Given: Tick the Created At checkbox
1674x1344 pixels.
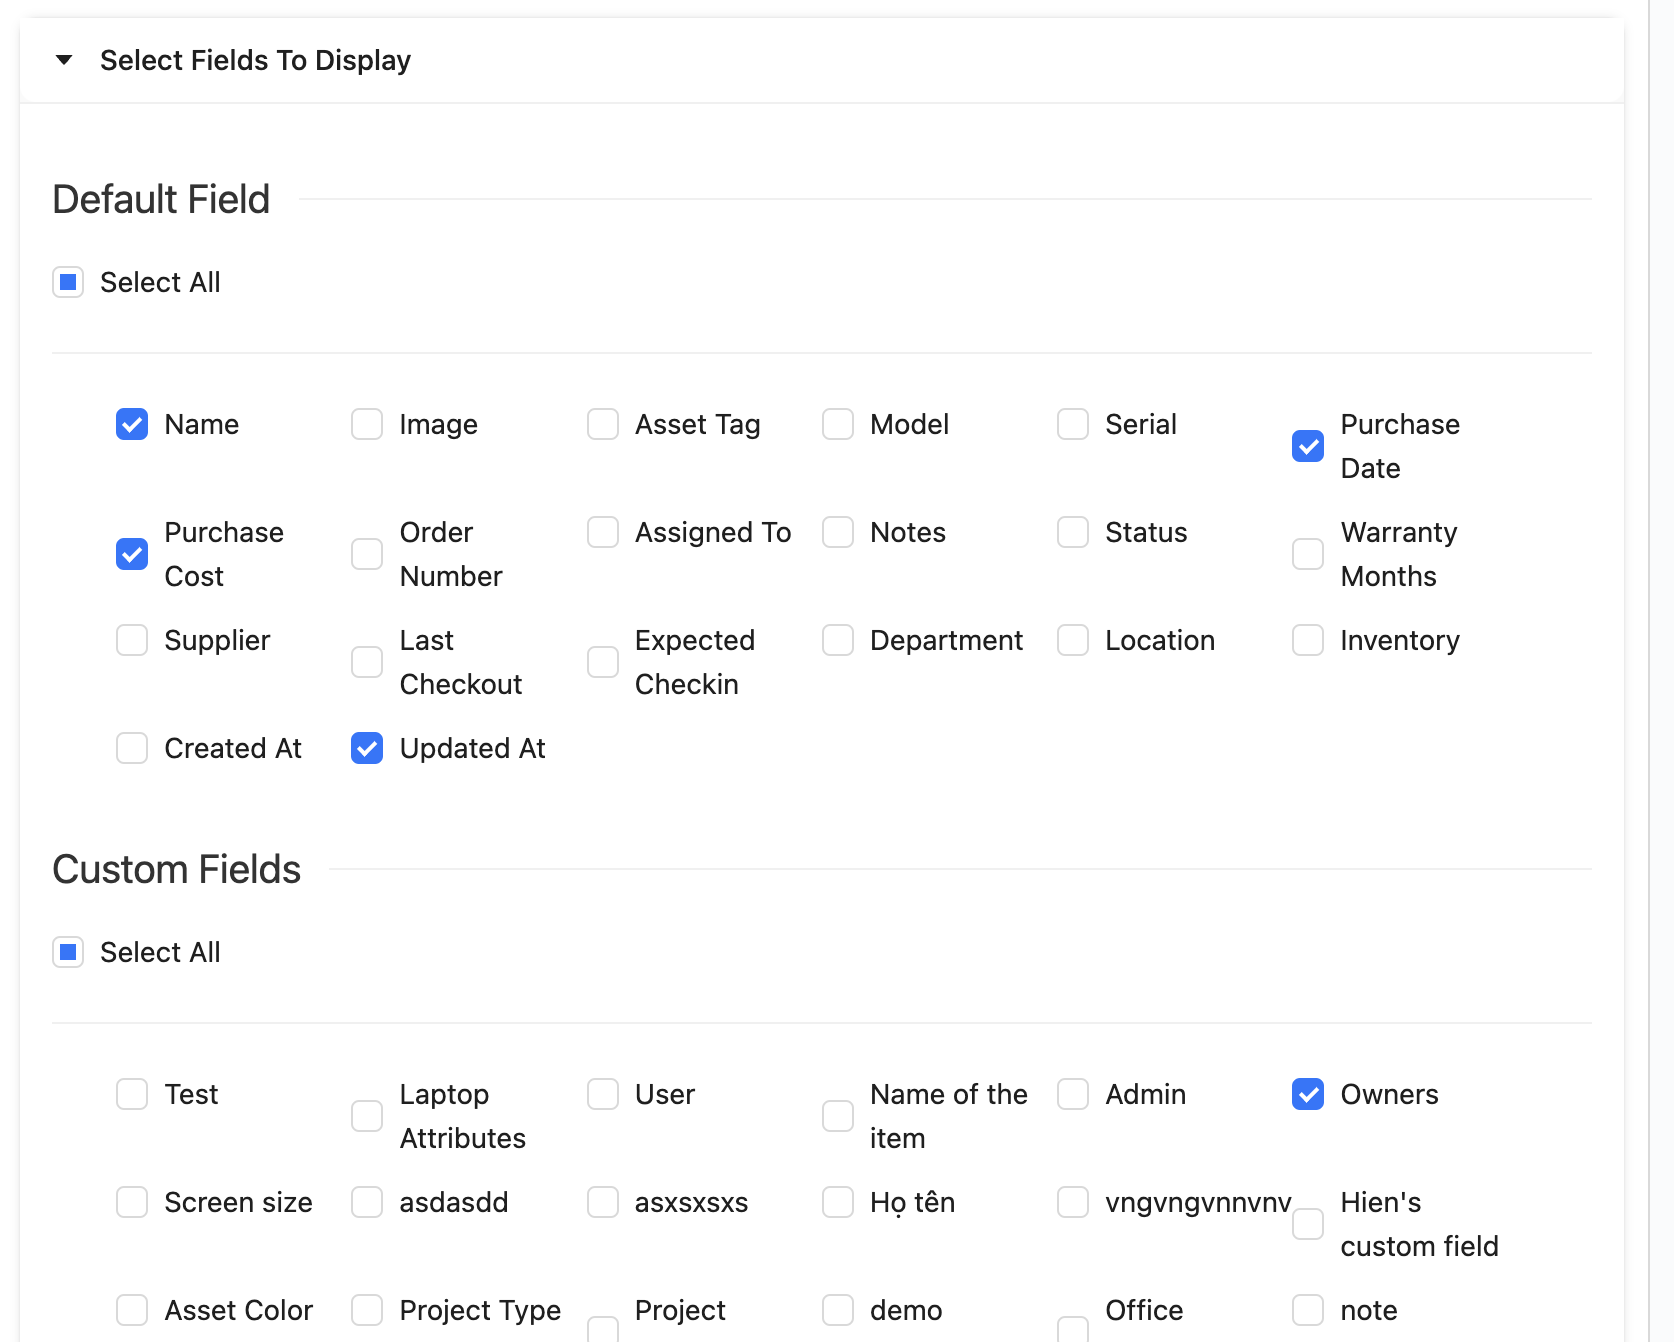Looking at the screenshot, I should [x=132, y=749].
